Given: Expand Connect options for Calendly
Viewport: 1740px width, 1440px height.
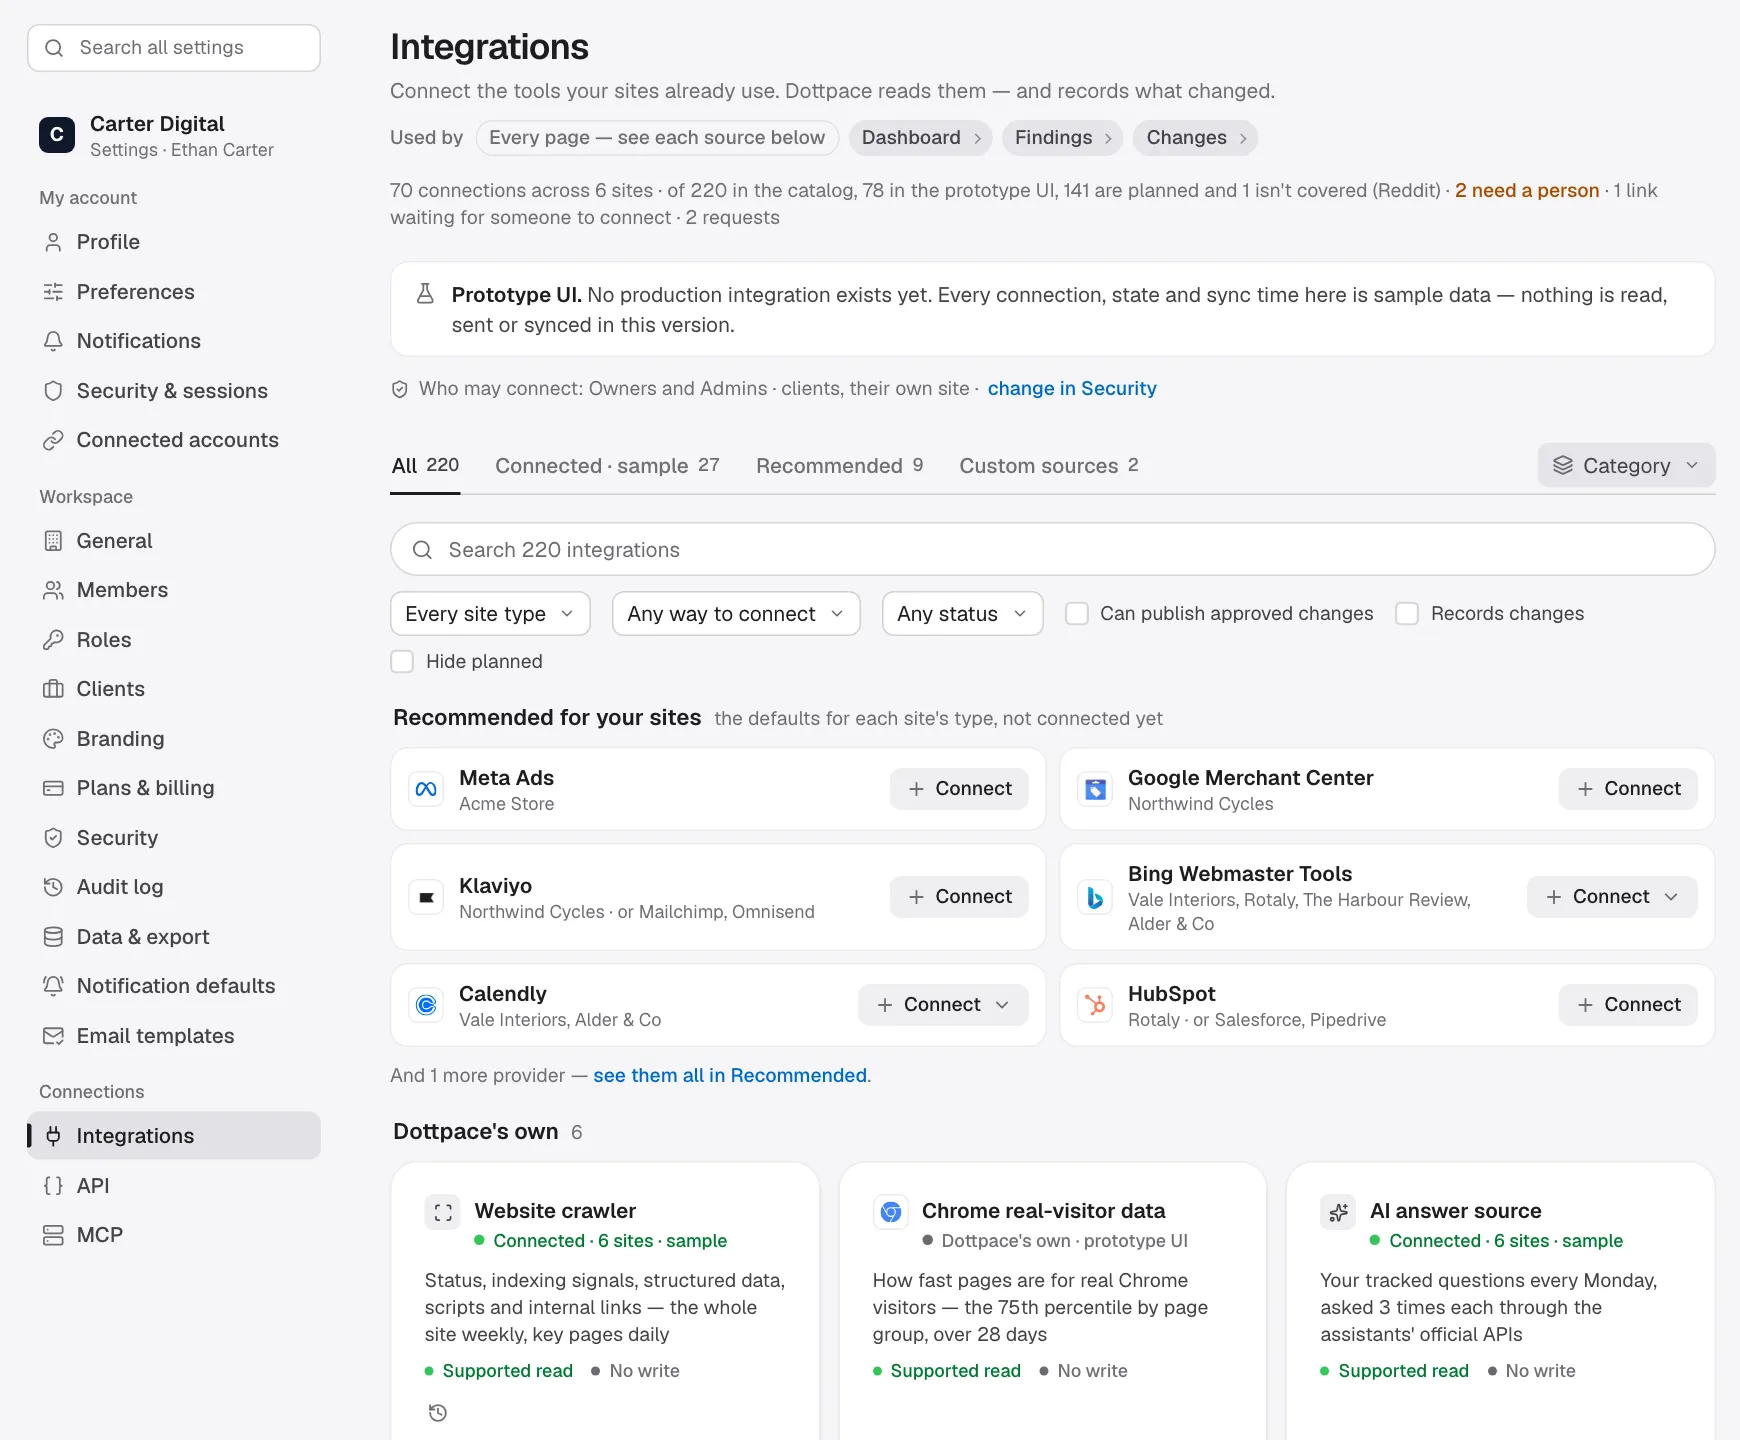Looking at the screenshot, I should (x=943, y=1005).
